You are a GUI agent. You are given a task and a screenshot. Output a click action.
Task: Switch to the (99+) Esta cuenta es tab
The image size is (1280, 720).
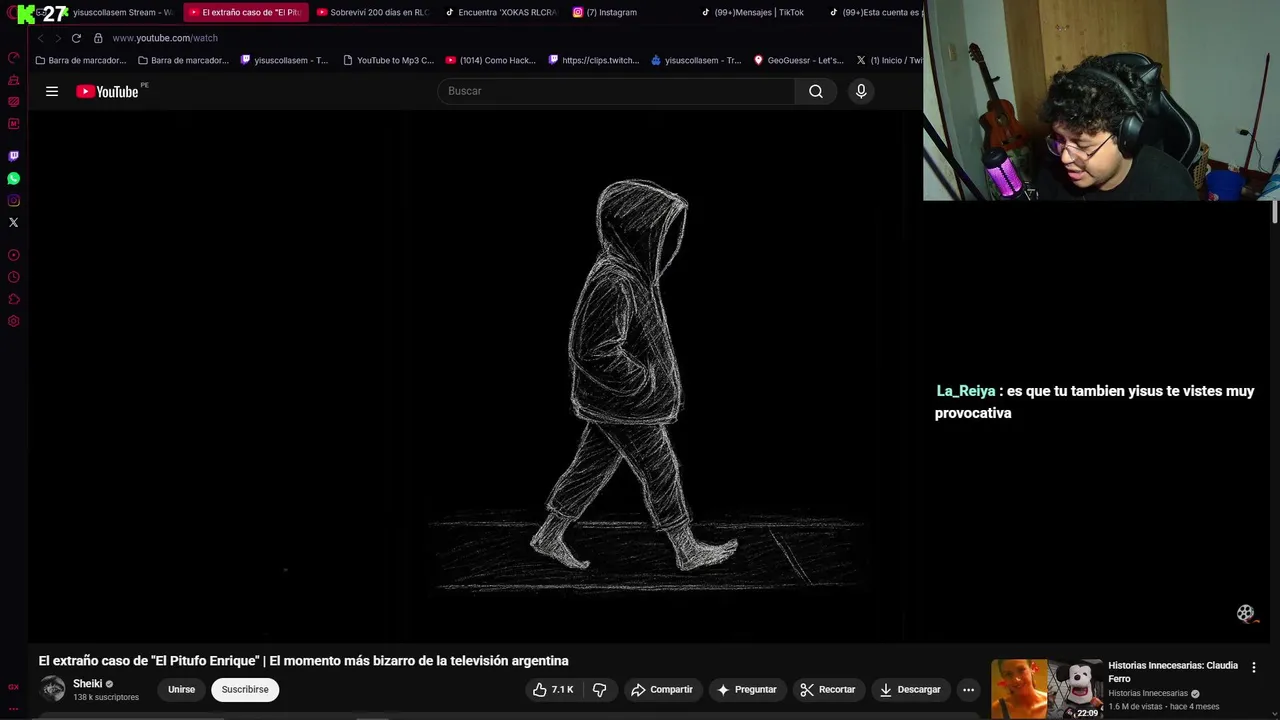click(x=874, y=13)
